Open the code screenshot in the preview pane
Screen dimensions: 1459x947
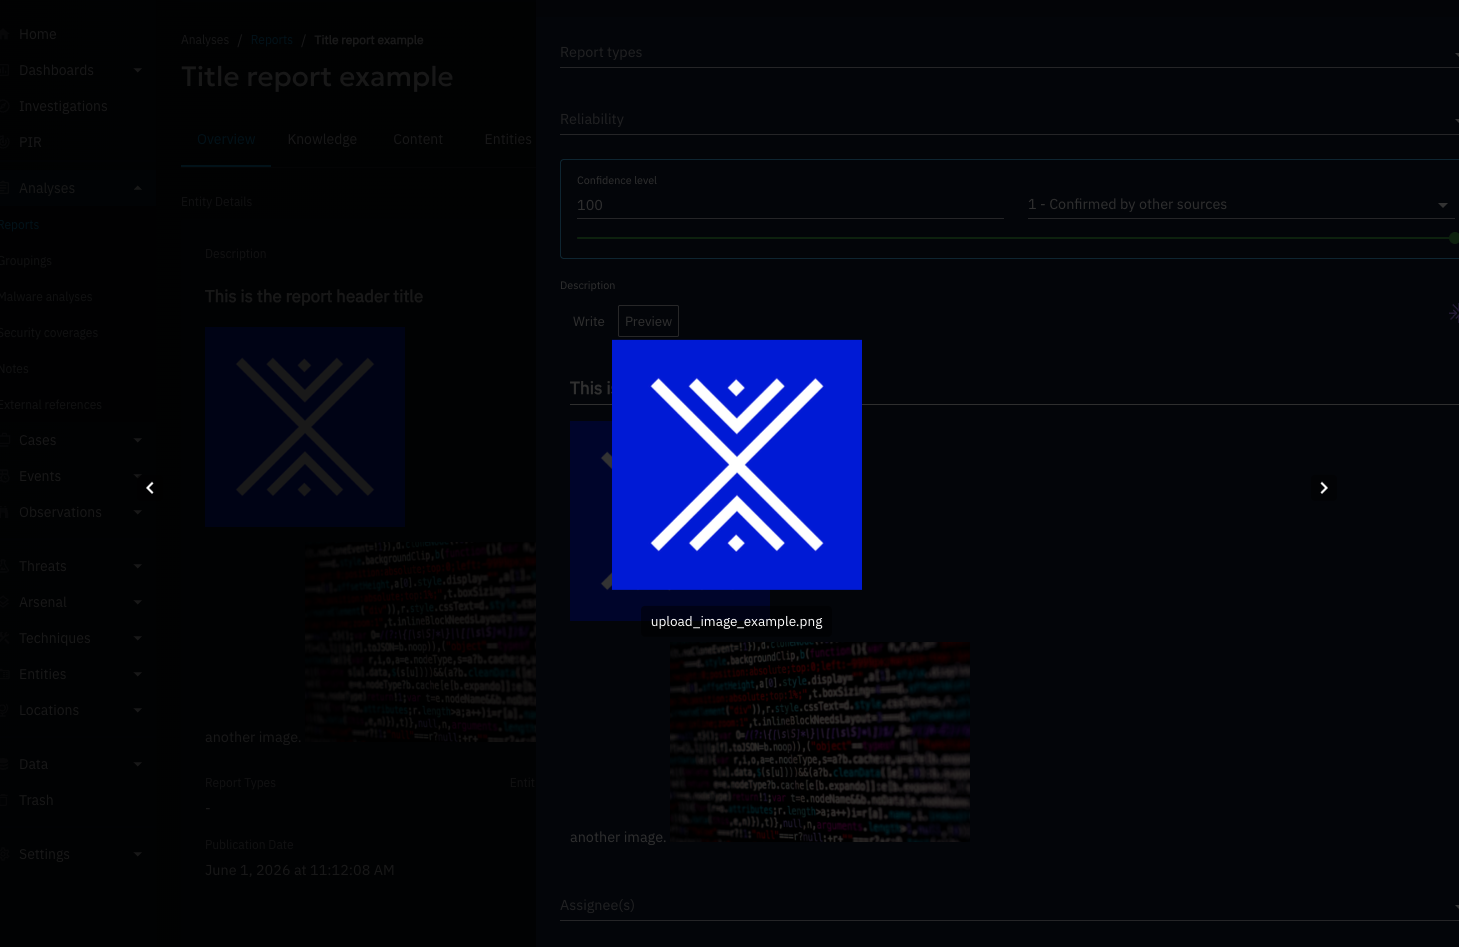pos(820,741)
